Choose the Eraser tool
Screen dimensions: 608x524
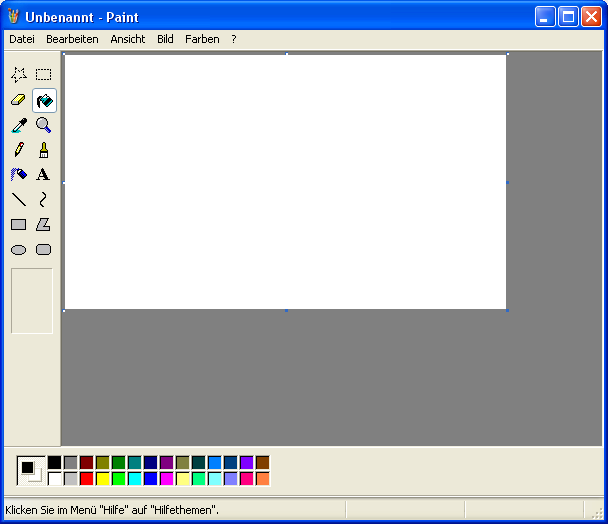(x=19, y=100)
